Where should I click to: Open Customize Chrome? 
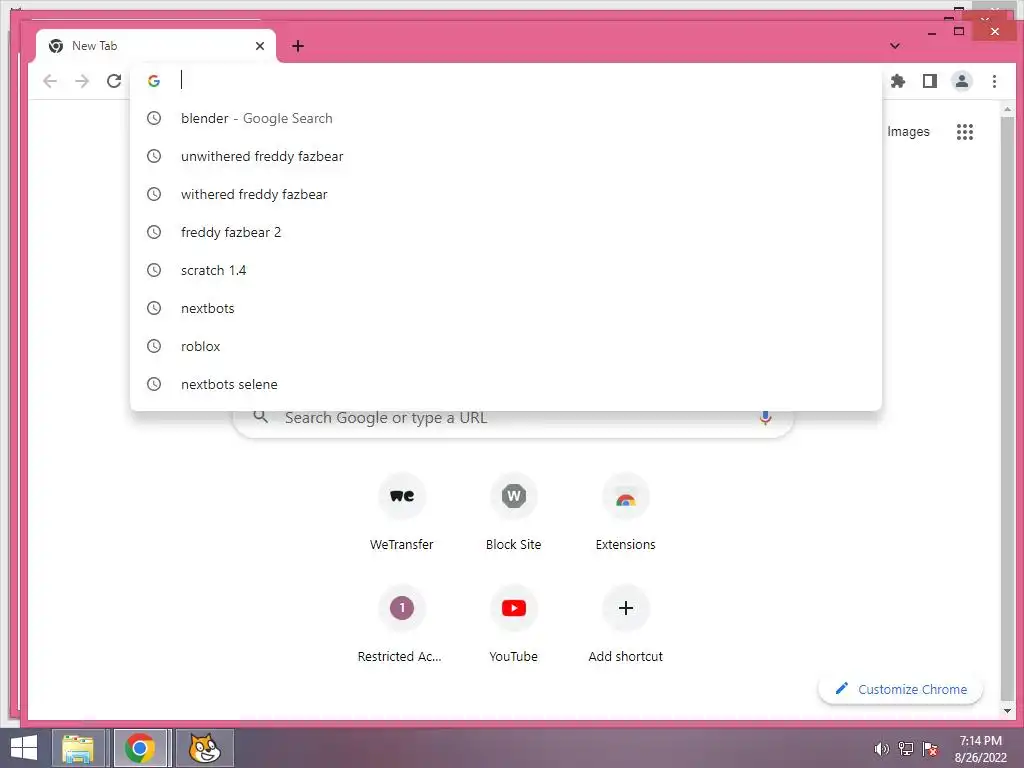coord(900,689)
